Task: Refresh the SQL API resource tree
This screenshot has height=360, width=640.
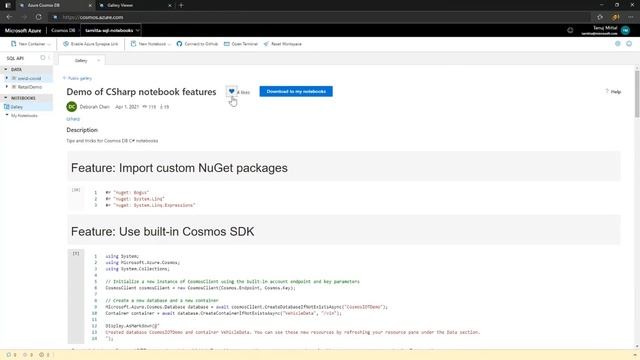Action: pyautogui.click(x=42, y=58)
